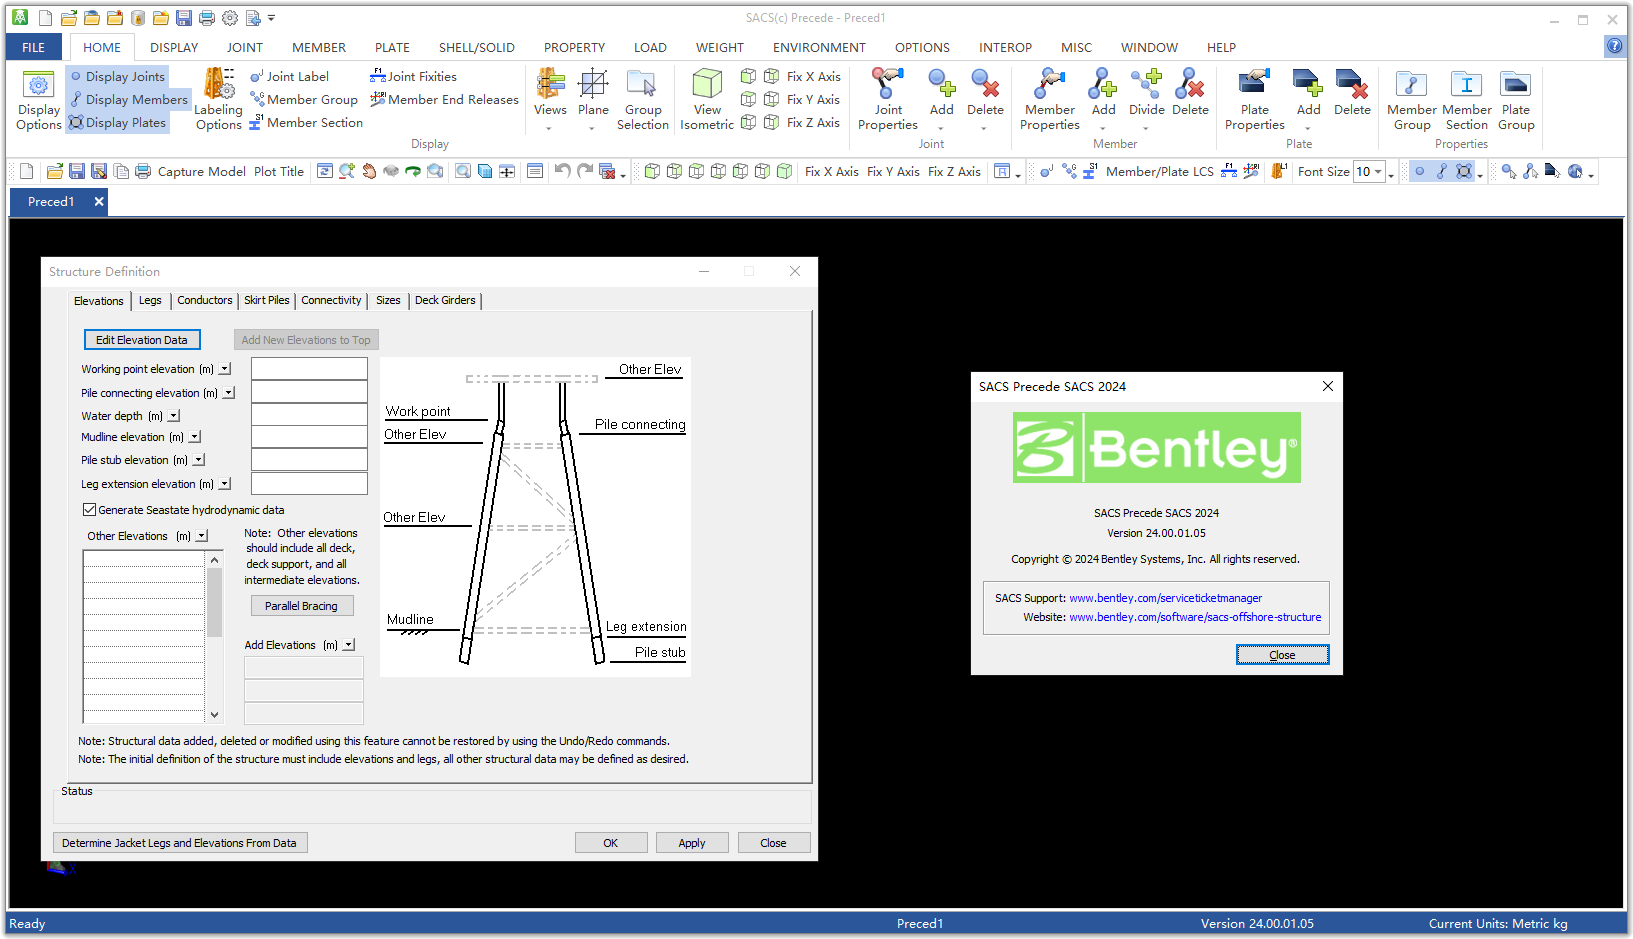1633x939 pixels.
Task: Toggle Member Group labels
Action: click(303, 99)
